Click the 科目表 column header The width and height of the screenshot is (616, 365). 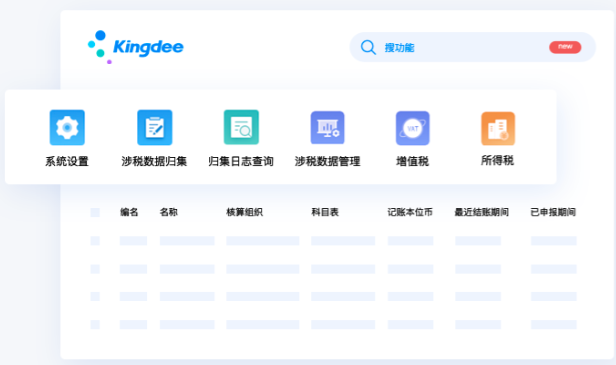click(x=325, y=212)
